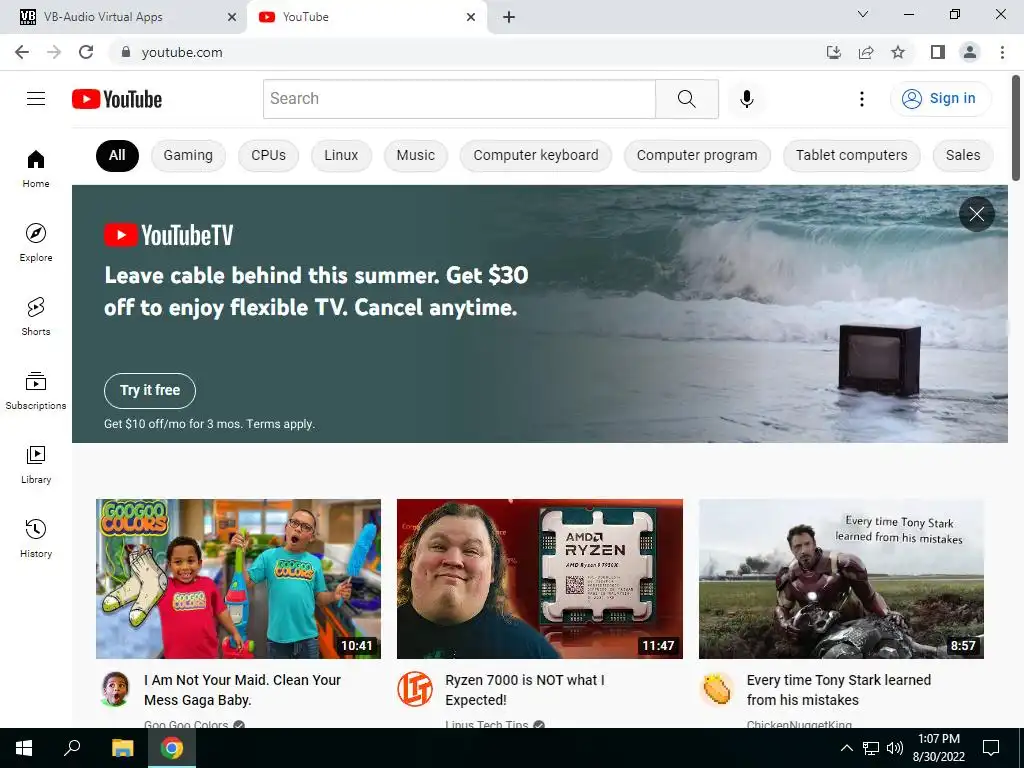Open Linus Tech Tips channel avatar
The width and height of the screenshot is (1024, 768).
point(415,688)
